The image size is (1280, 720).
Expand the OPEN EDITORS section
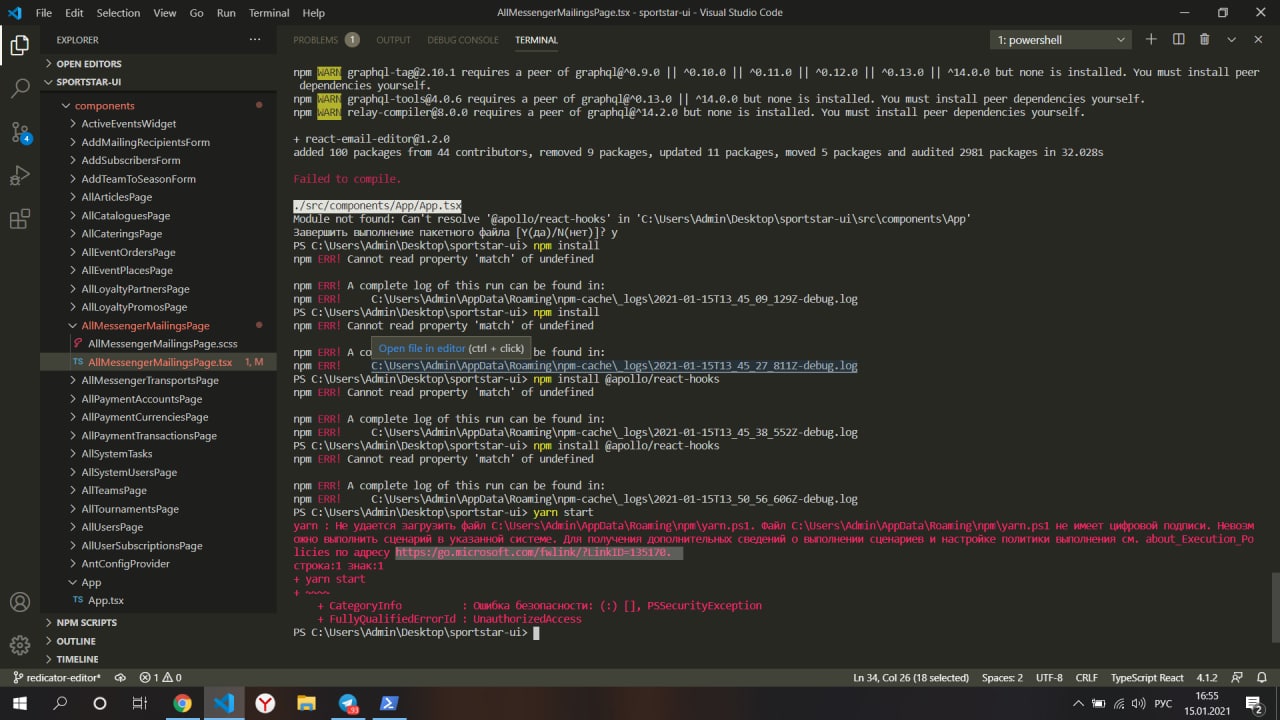89,63
